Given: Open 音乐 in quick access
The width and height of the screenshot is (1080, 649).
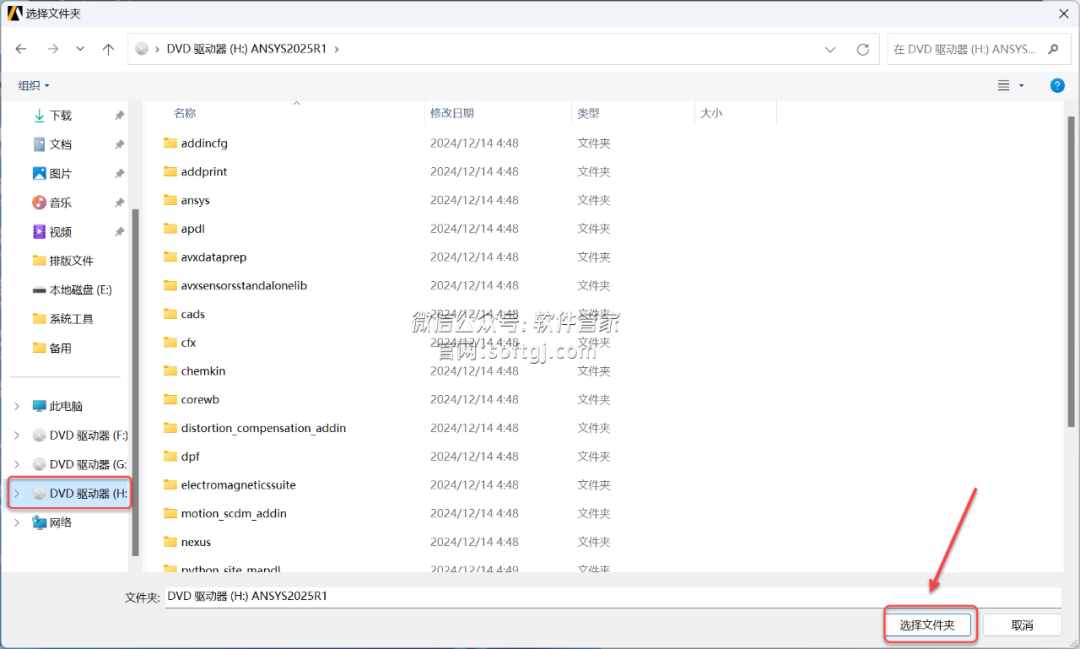Looking at the screenshot, I should pos(61,203).
